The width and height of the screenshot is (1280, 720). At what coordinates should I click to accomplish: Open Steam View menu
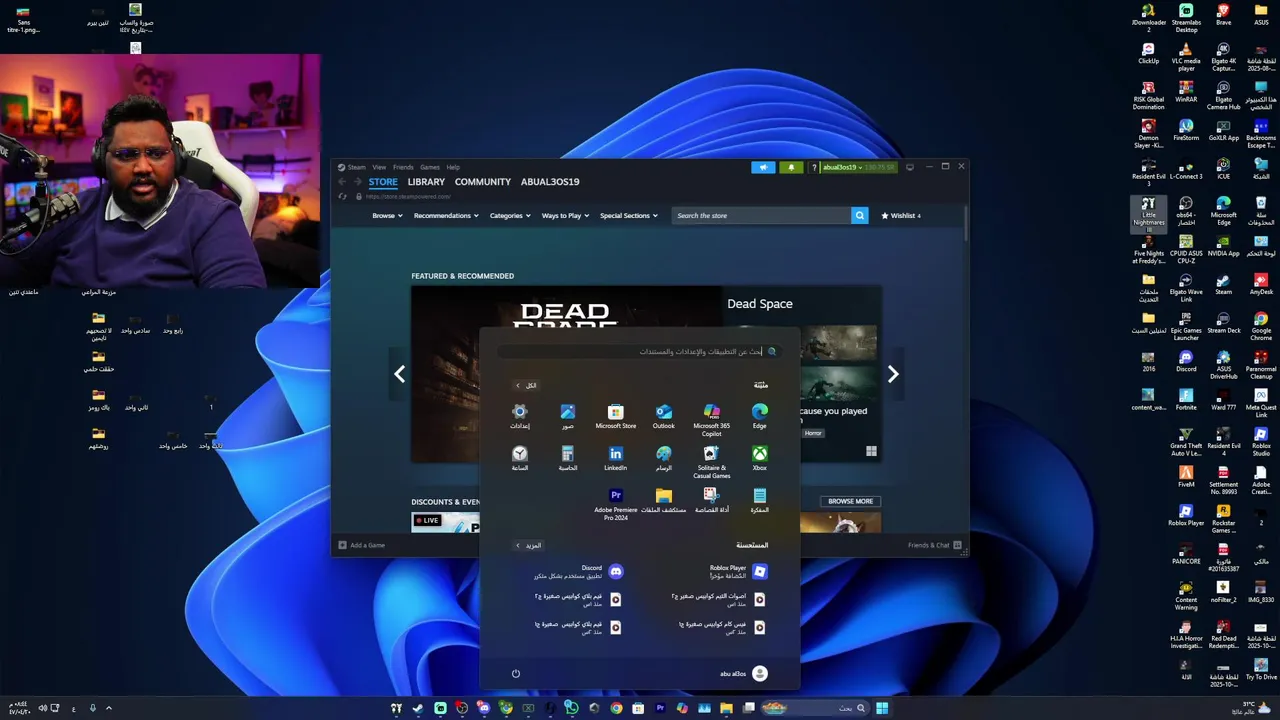click(379, 167)
